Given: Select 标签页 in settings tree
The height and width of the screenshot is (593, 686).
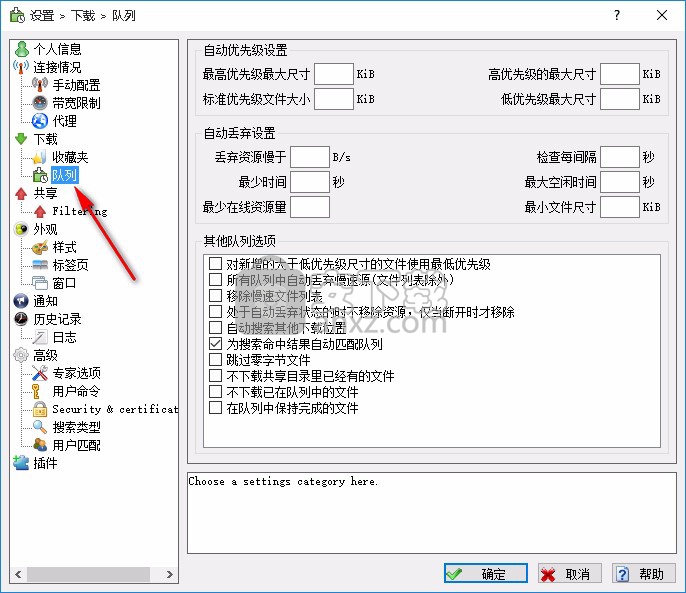Looking at the screenshot, I should [70, 265].
